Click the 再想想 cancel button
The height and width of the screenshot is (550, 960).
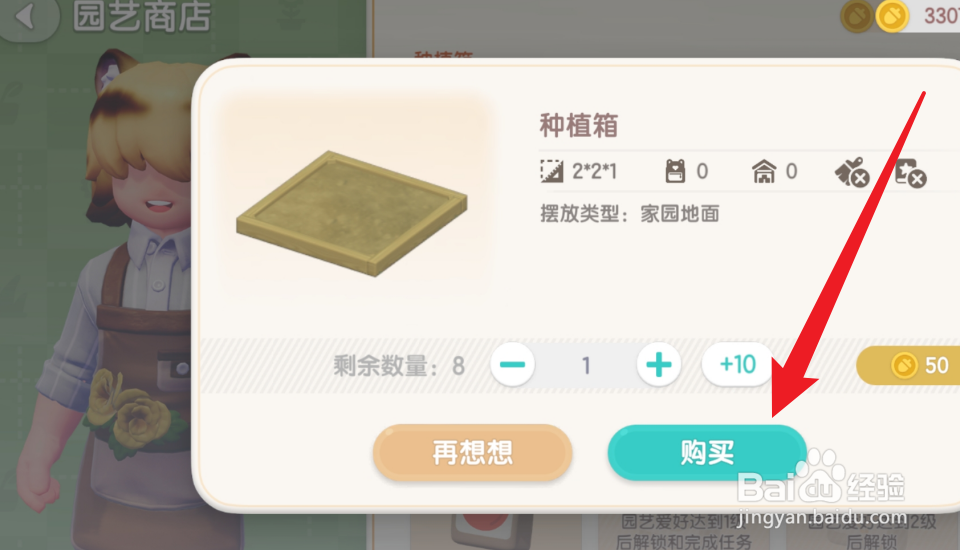click(x=473, y=453)
